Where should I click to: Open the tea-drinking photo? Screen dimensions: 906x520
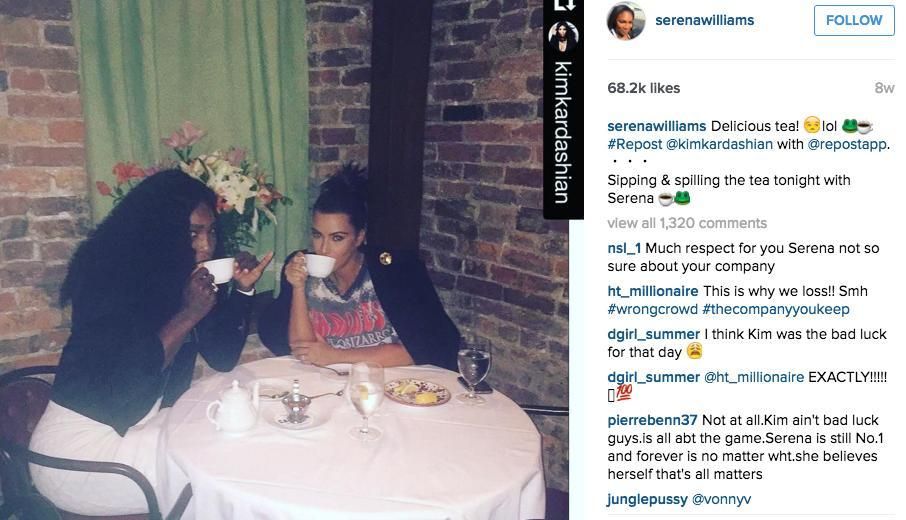coord(284,260)
